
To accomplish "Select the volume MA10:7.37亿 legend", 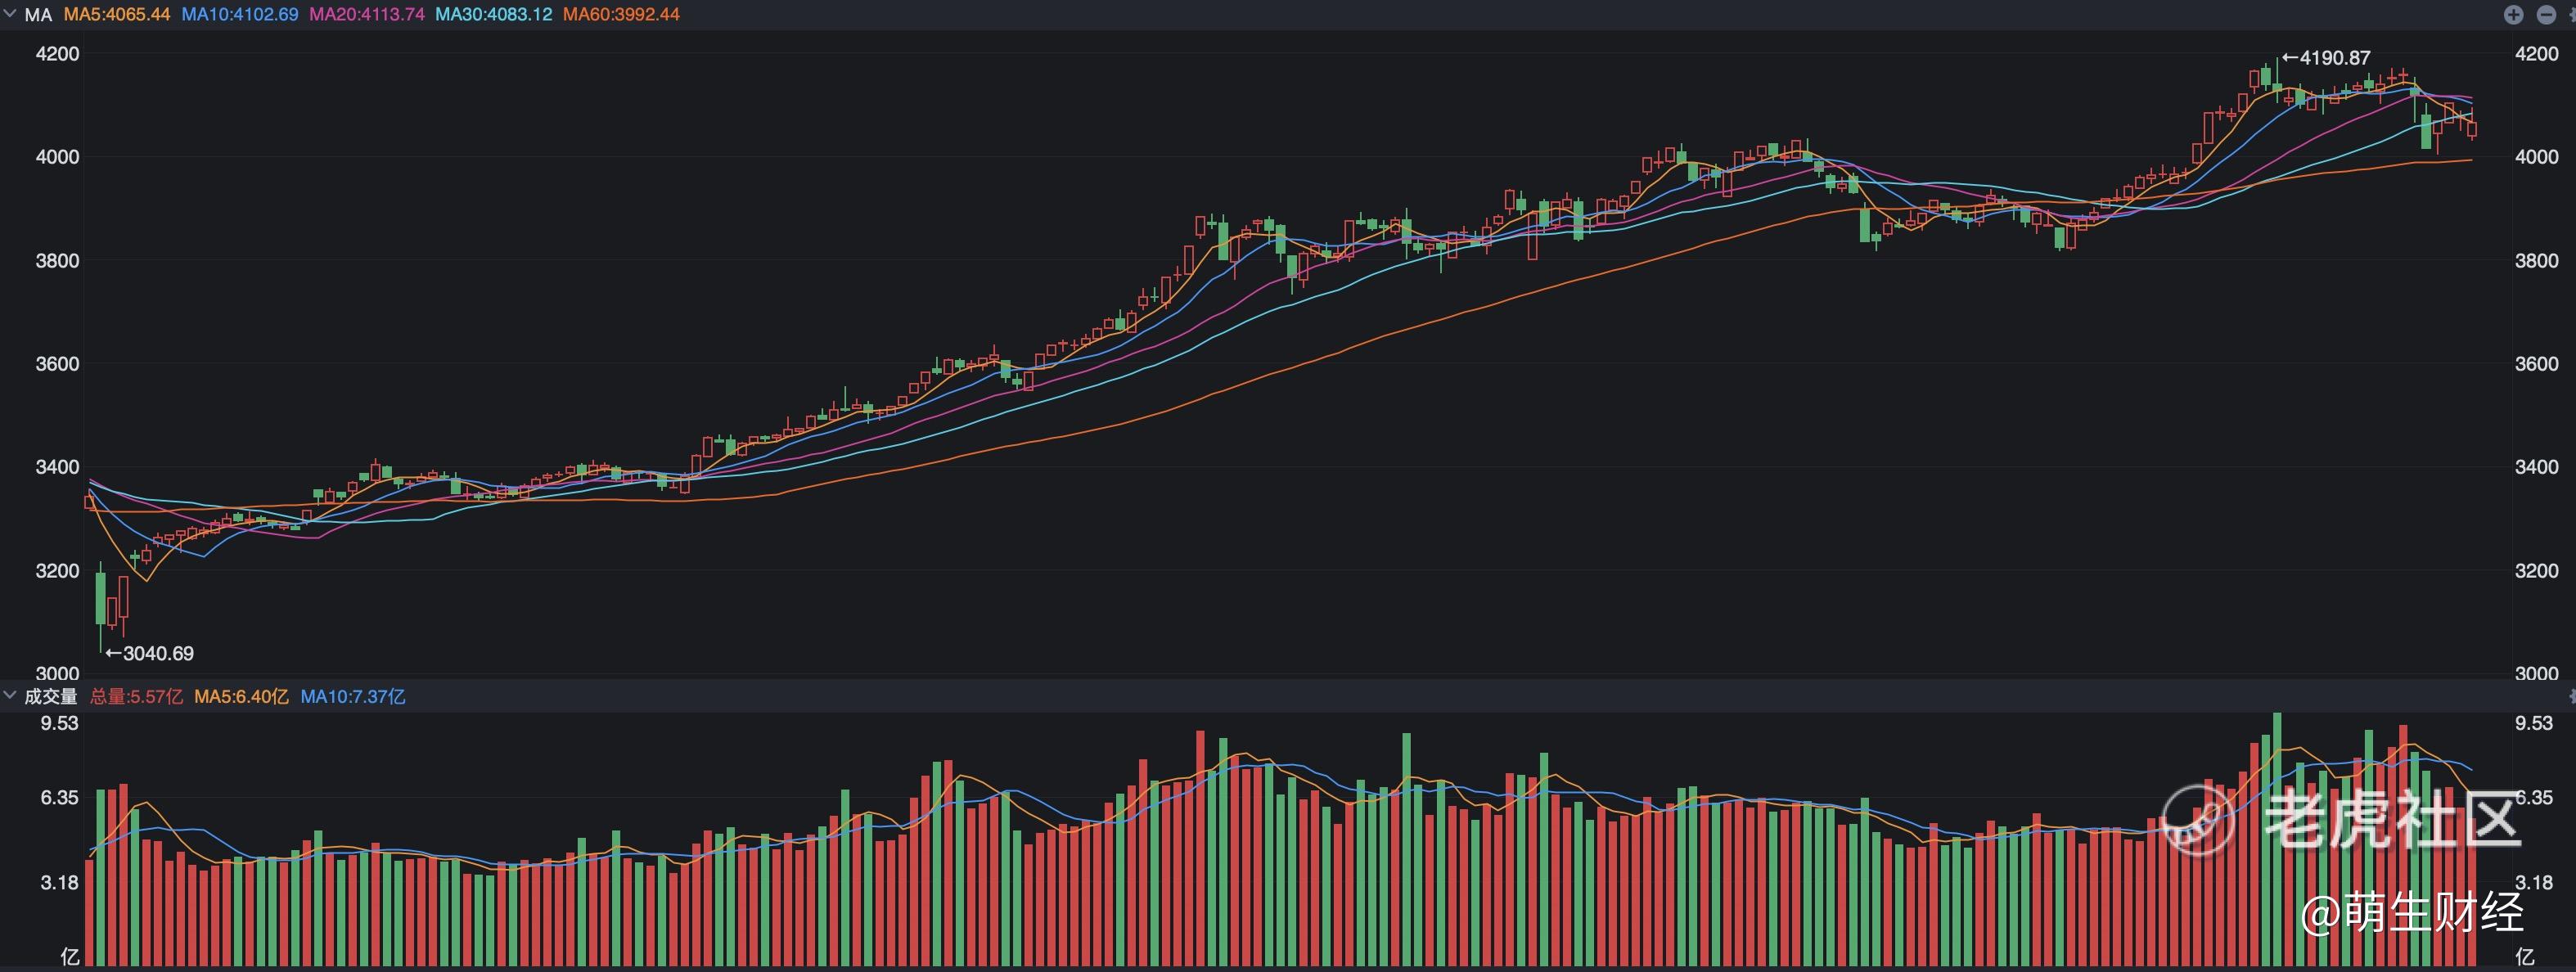I will coord(353,696).
